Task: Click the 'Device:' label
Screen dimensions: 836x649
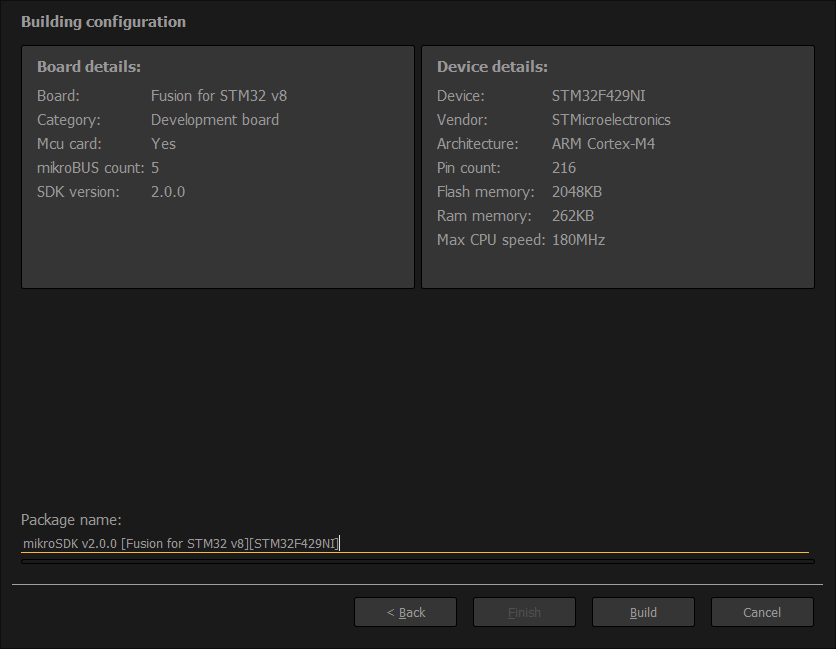Action: pos(461,96)
